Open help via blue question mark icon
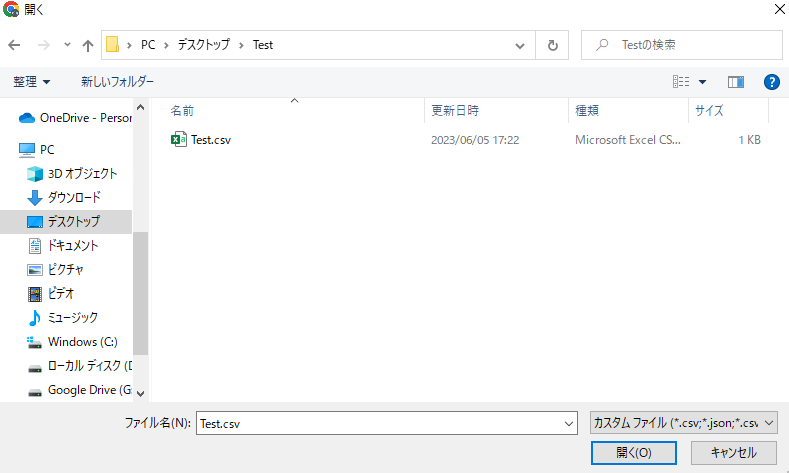 point(771,82)
